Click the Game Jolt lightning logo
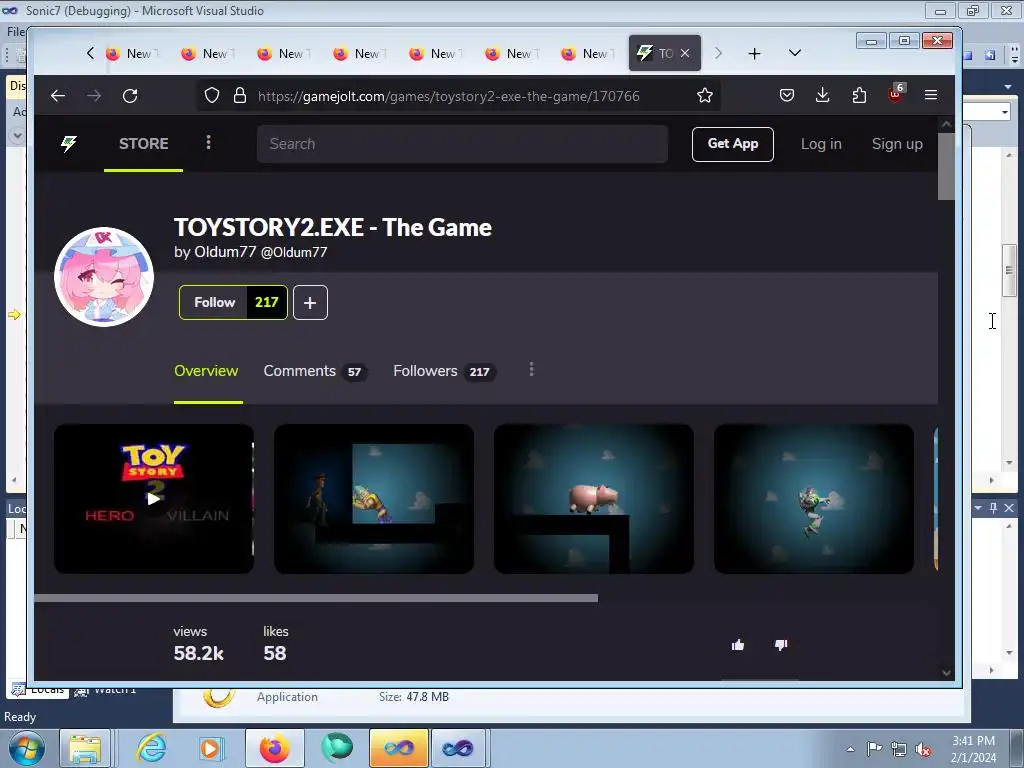This screenshot has width=1024, height=768. [x=69, y=144]
